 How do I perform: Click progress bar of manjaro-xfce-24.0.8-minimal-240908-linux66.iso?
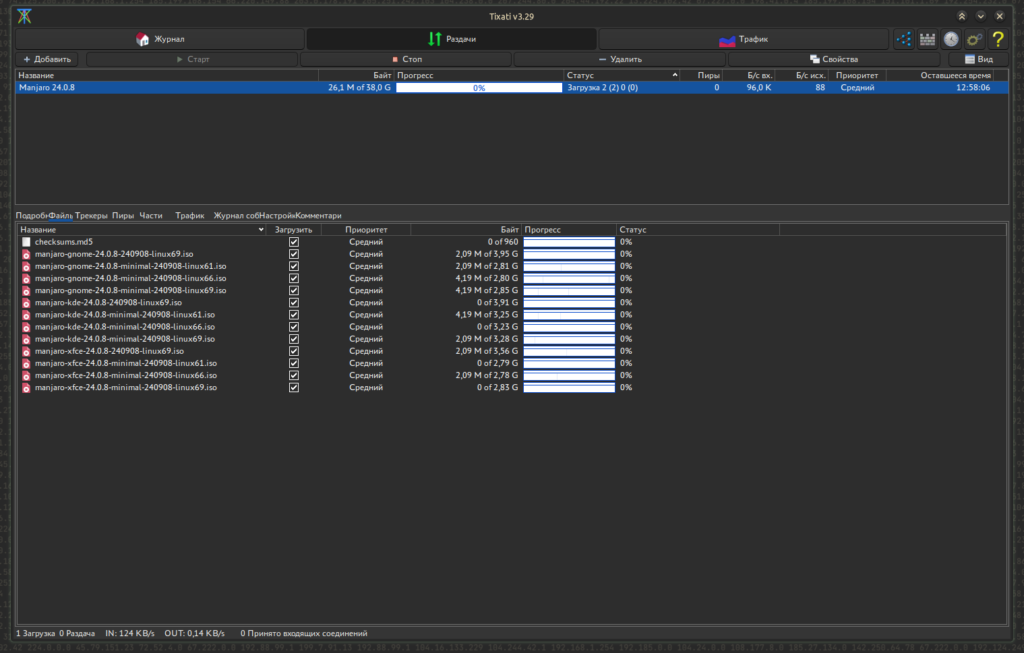(x=569, y=375)
